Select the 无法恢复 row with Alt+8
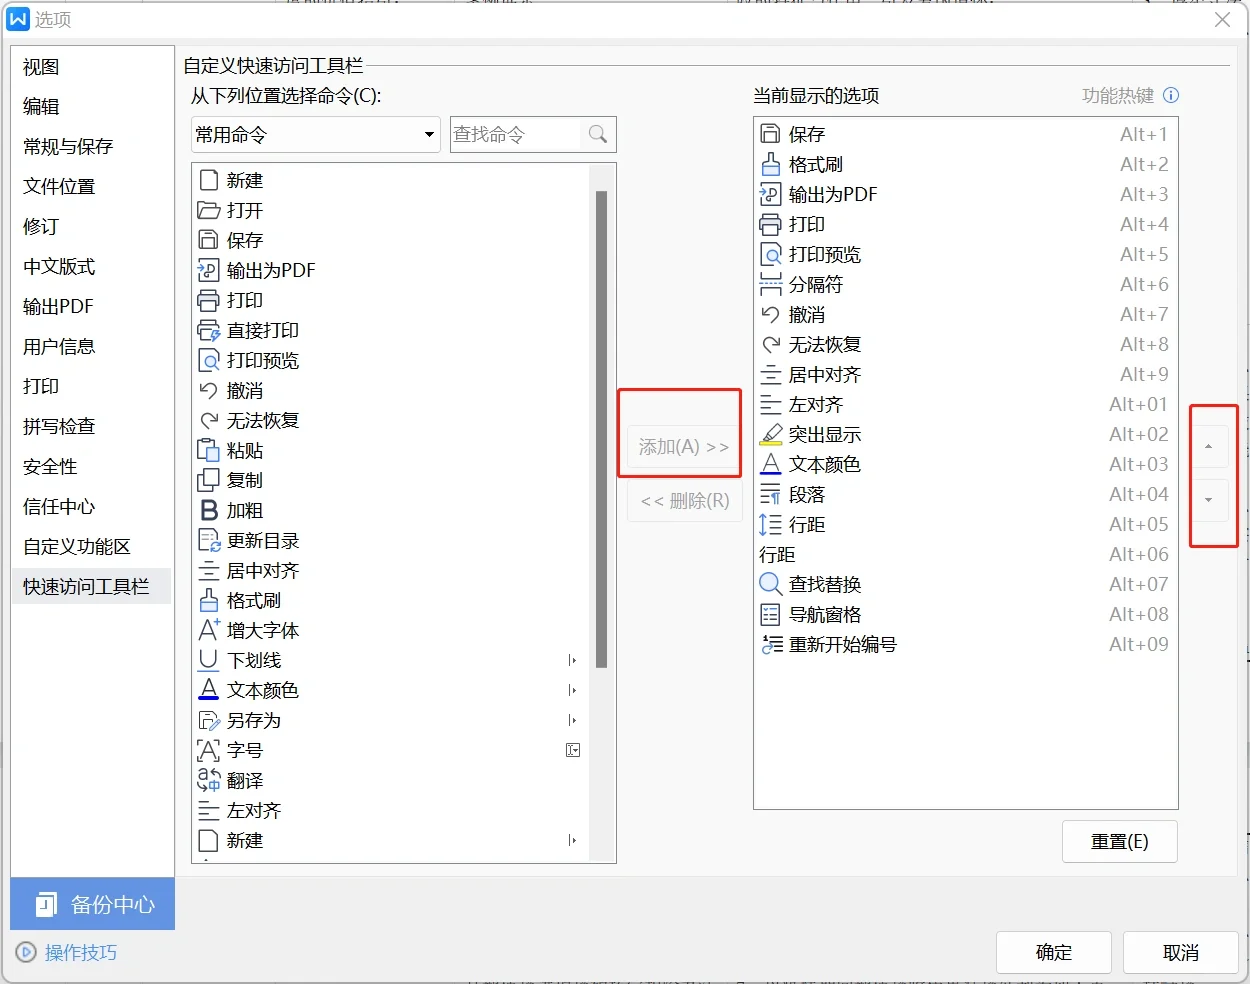Image resolution: width=1250 pixels, height=984 pixels. point(965,344)
